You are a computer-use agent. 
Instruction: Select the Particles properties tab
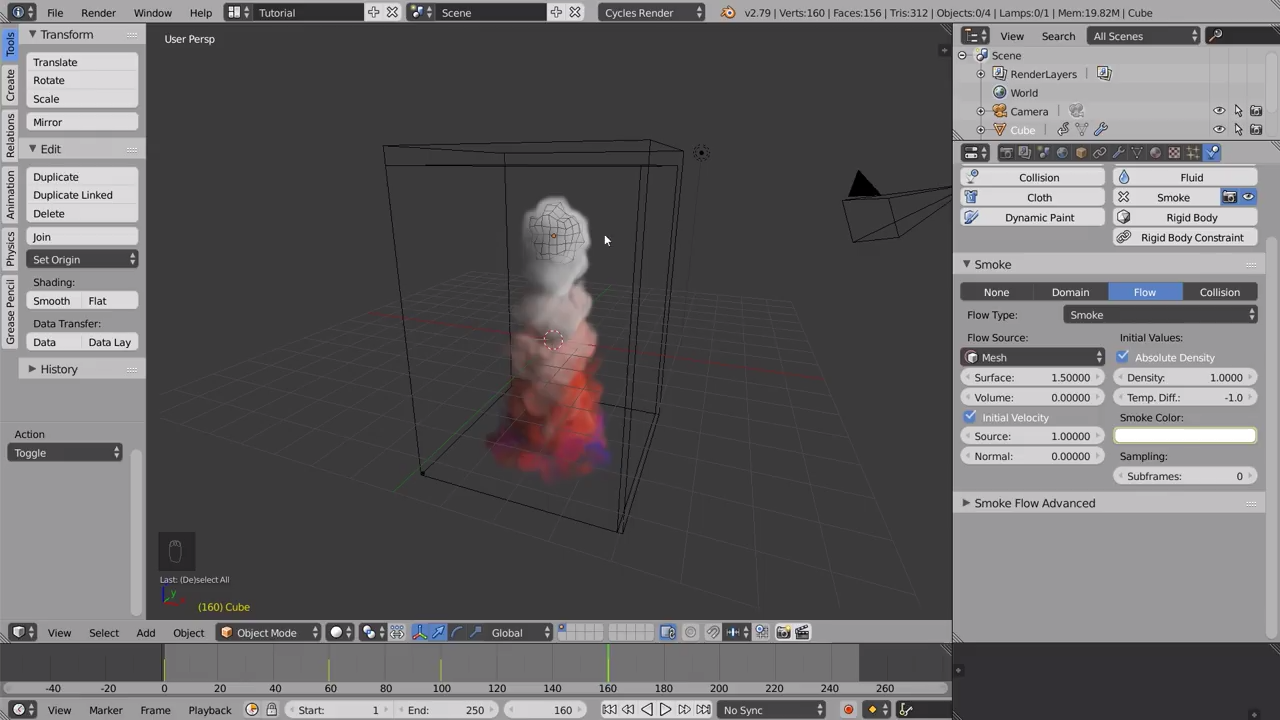pyautogui.click(x=1193, y=152)
